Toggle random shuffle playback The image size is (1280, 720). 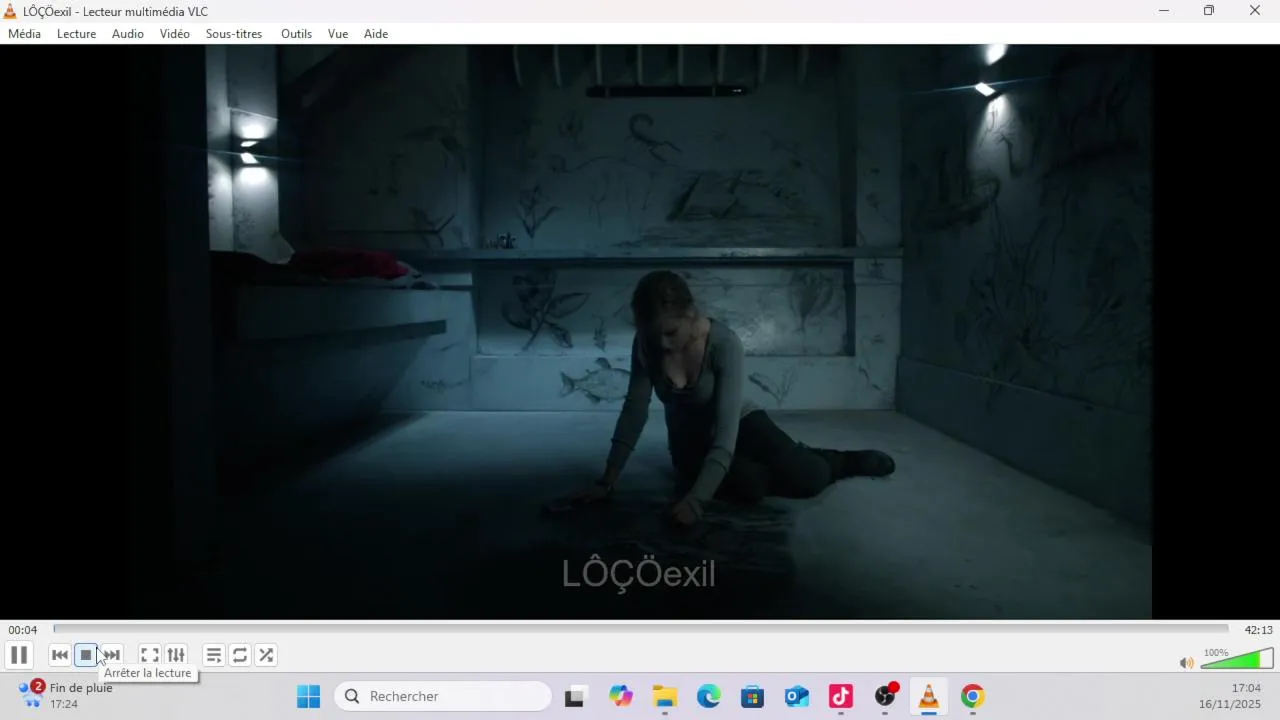(266, 655)
